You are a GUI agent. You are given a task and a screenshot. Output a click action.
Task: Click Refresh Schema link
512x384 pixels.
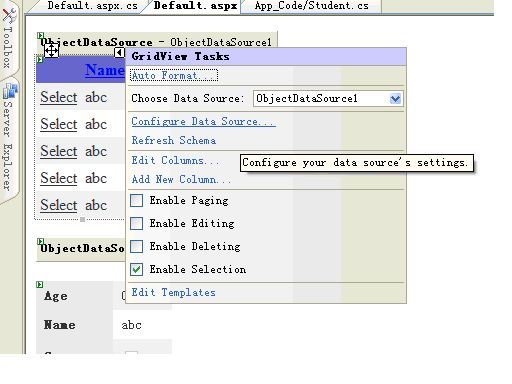174,140
